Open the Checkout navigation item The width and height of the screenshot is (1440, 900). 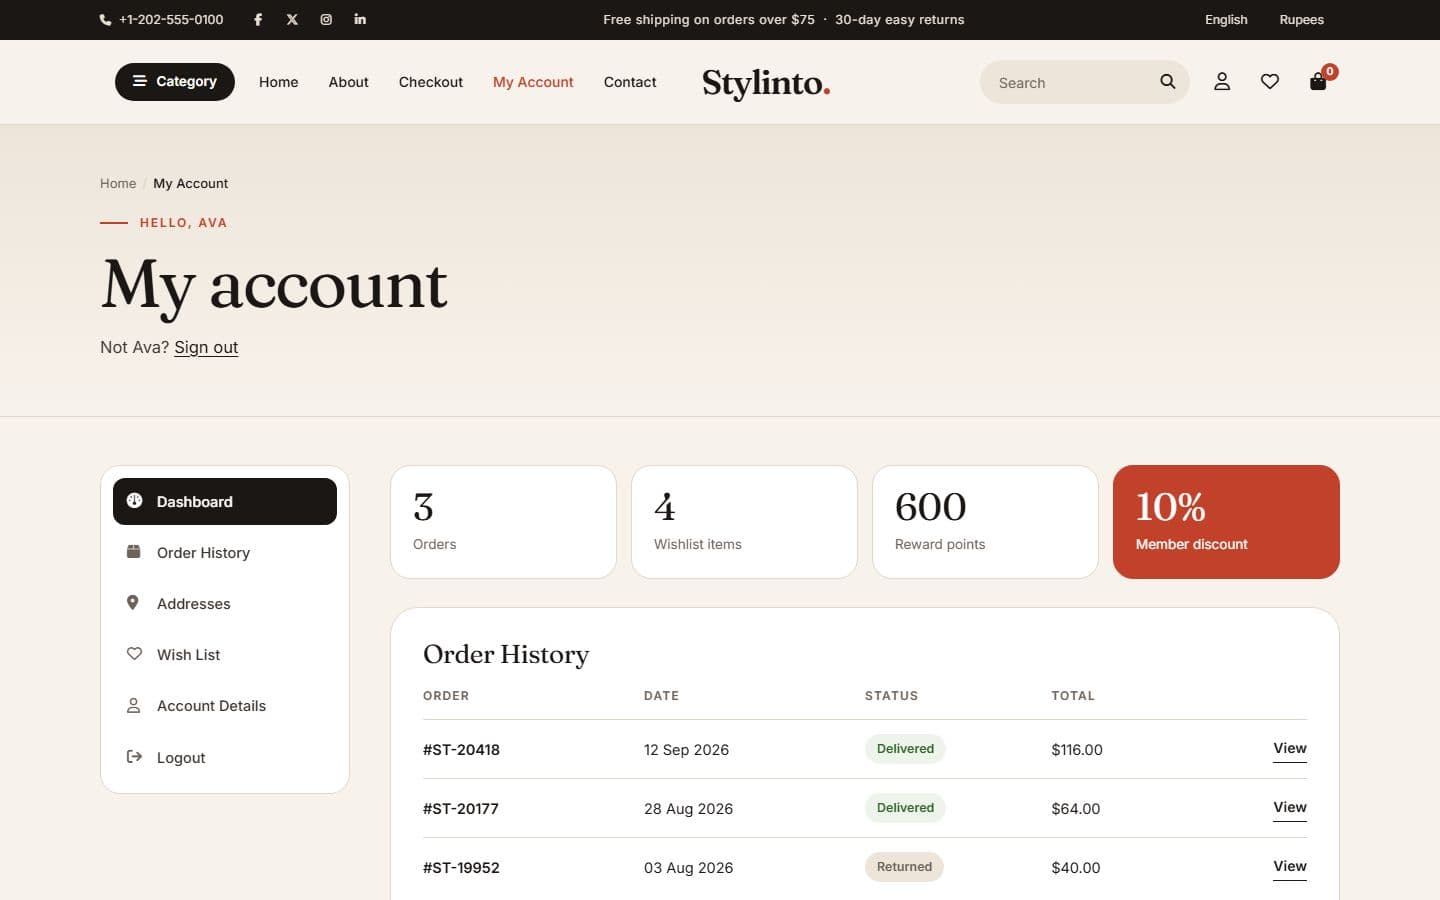tap(431, 82)
